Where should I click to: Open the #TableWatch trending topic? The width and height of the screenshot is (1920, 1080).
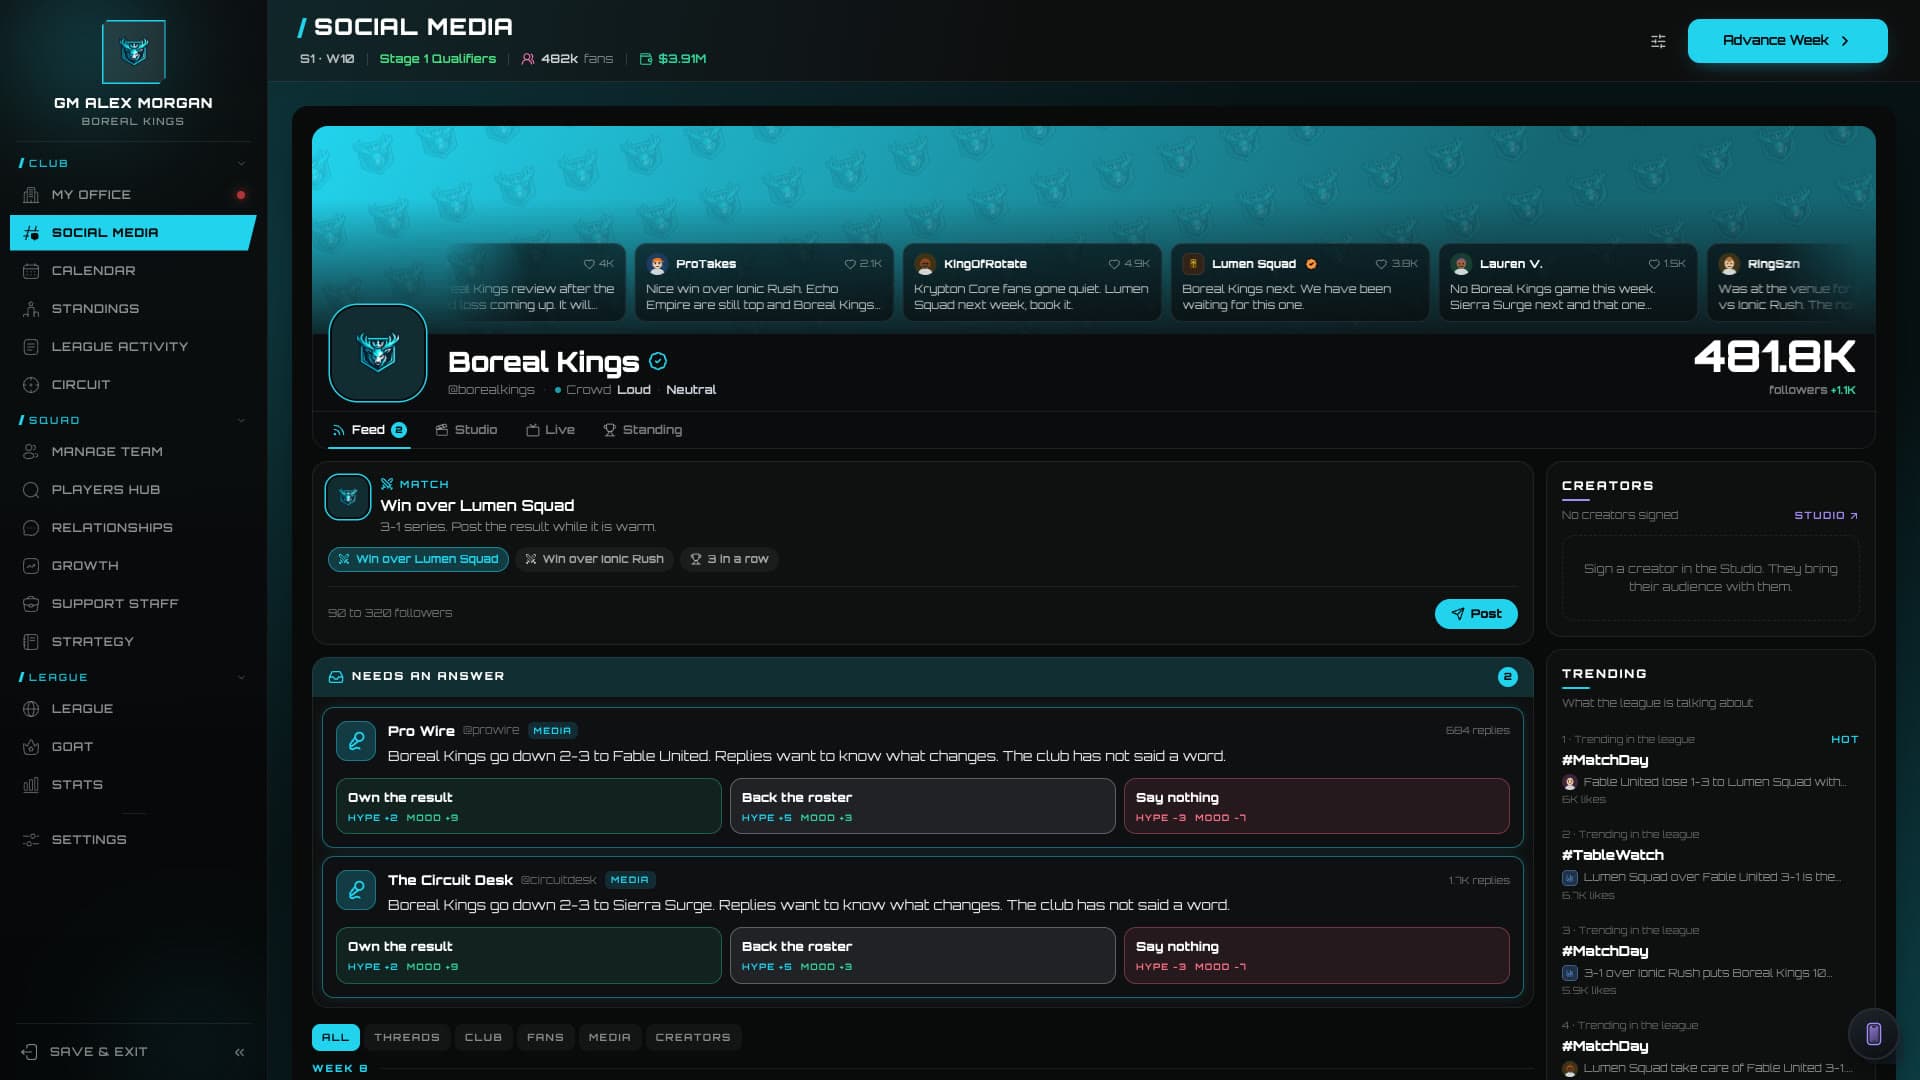click(1710, 866)
